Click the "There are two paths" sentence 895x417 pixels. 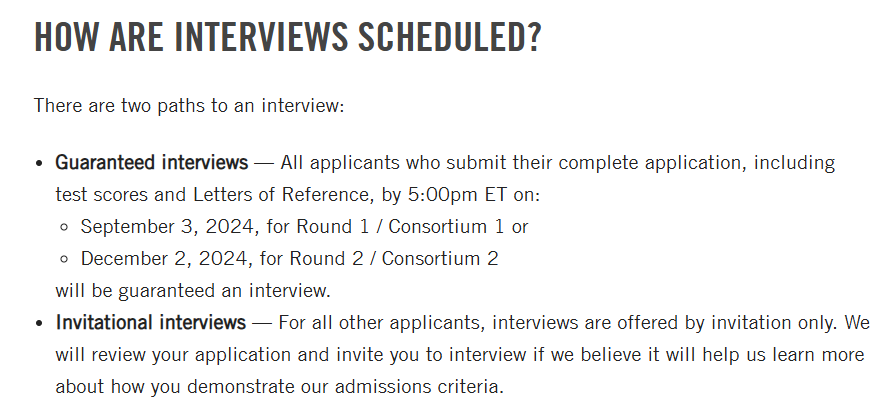188,105
